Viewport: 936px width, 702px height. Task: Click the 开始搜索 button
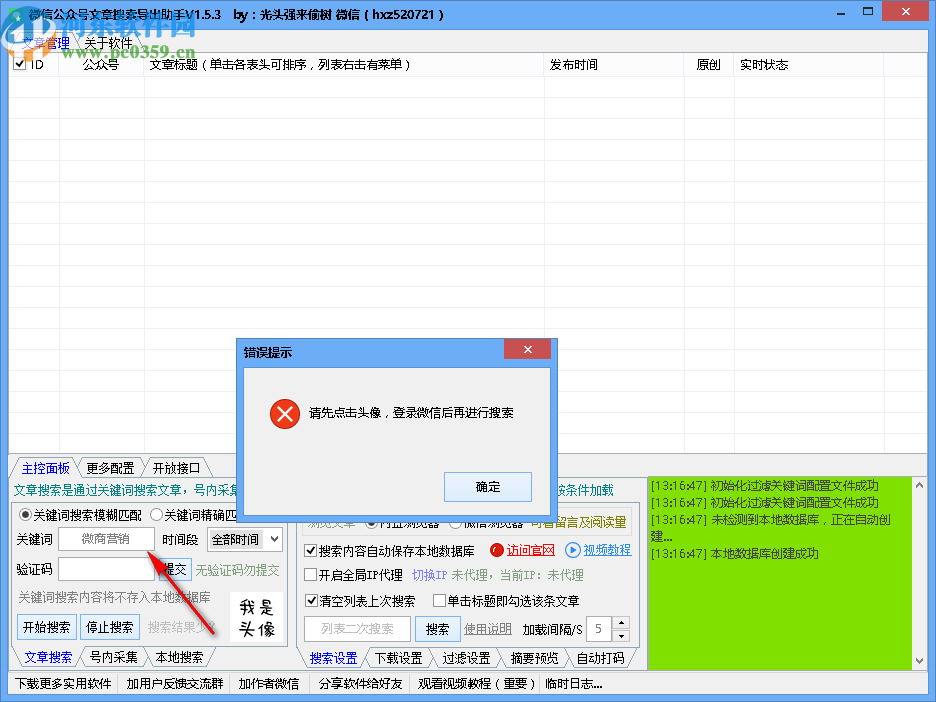tap(46, 627)
